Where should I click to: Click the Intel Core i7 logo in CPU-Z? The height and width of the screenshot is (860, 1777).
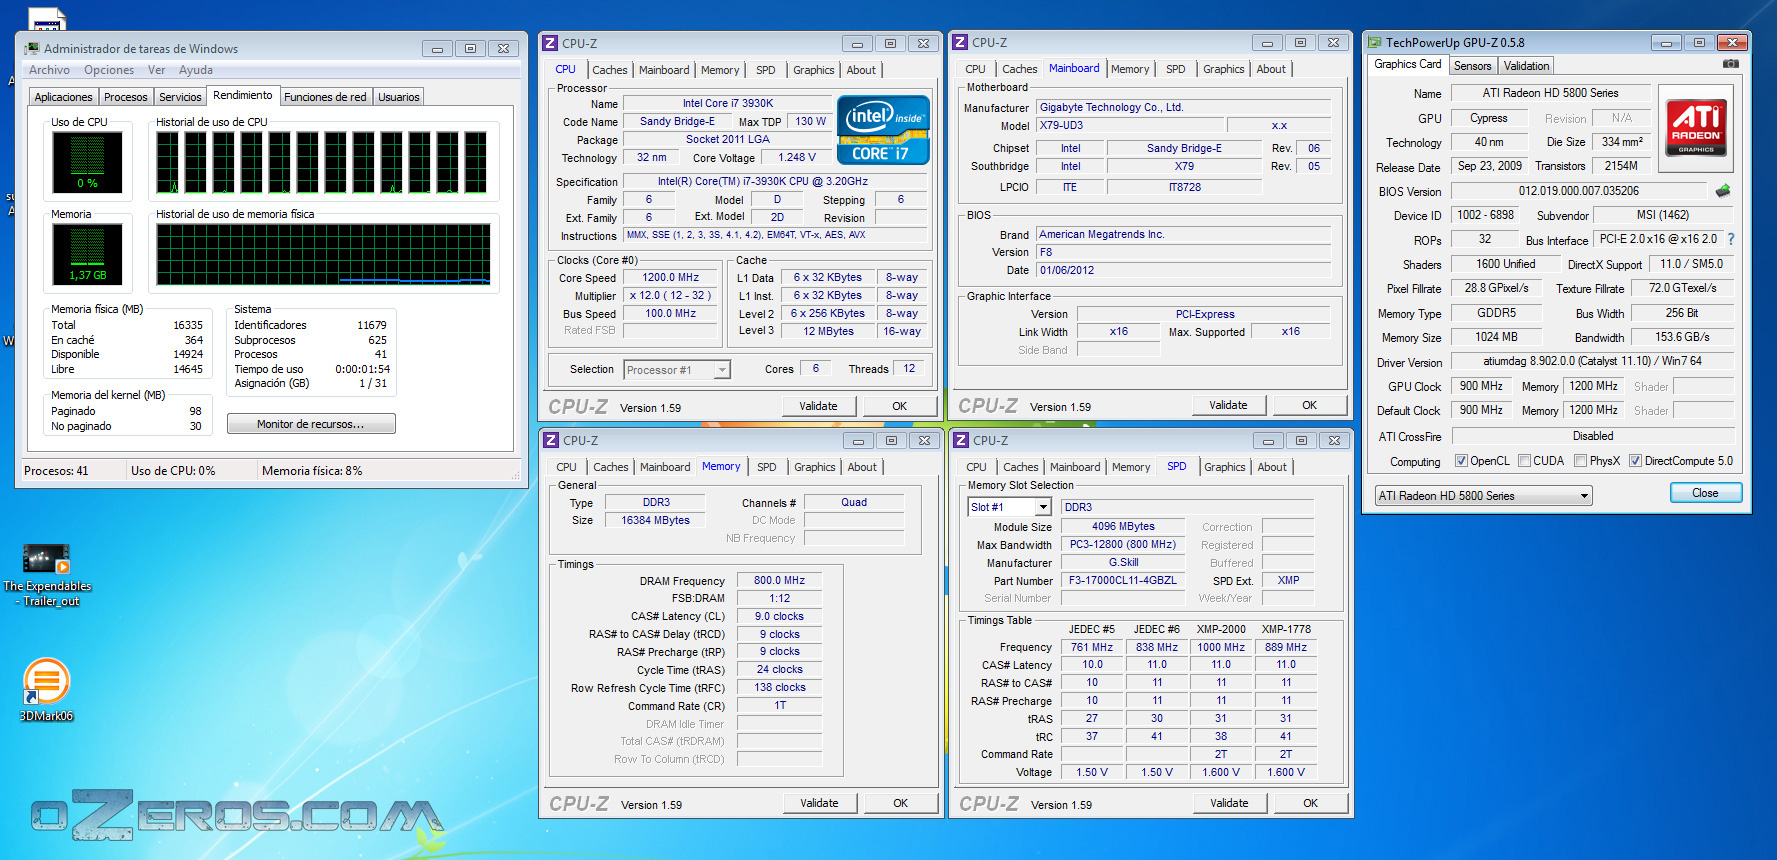pyautogui.click(x=883, y=130)
